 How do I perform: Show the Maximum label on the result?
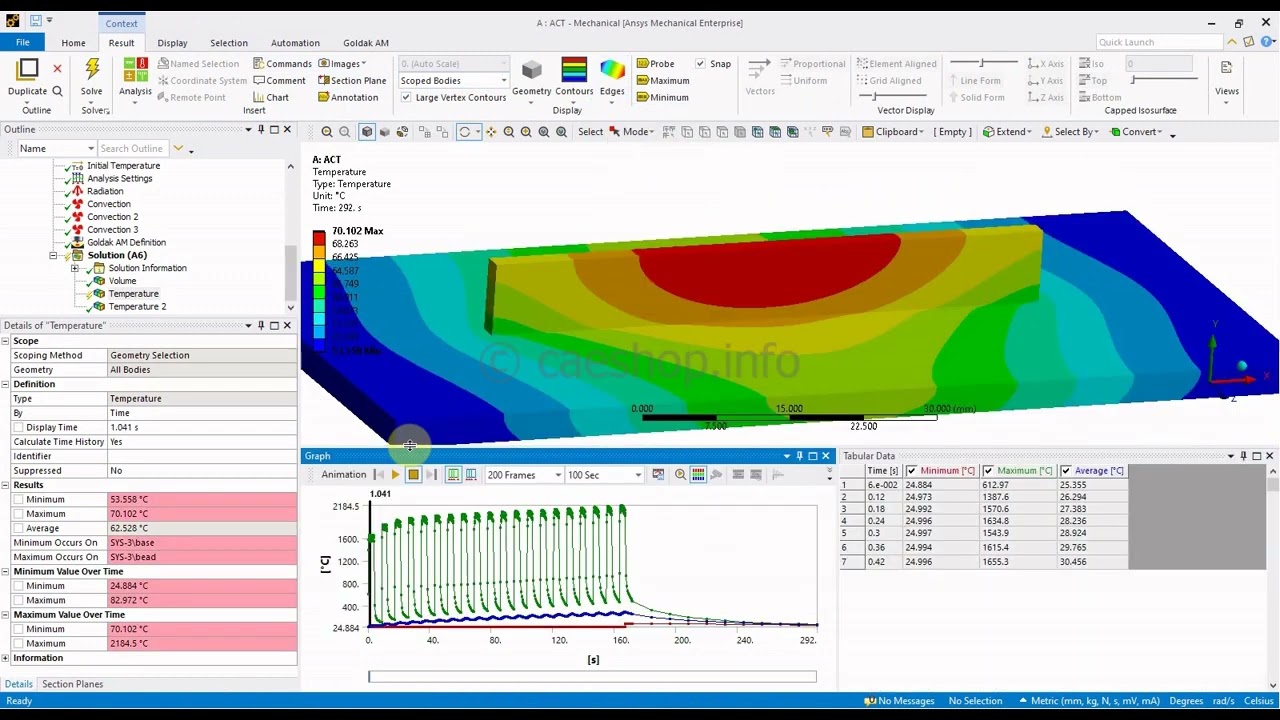662,80
